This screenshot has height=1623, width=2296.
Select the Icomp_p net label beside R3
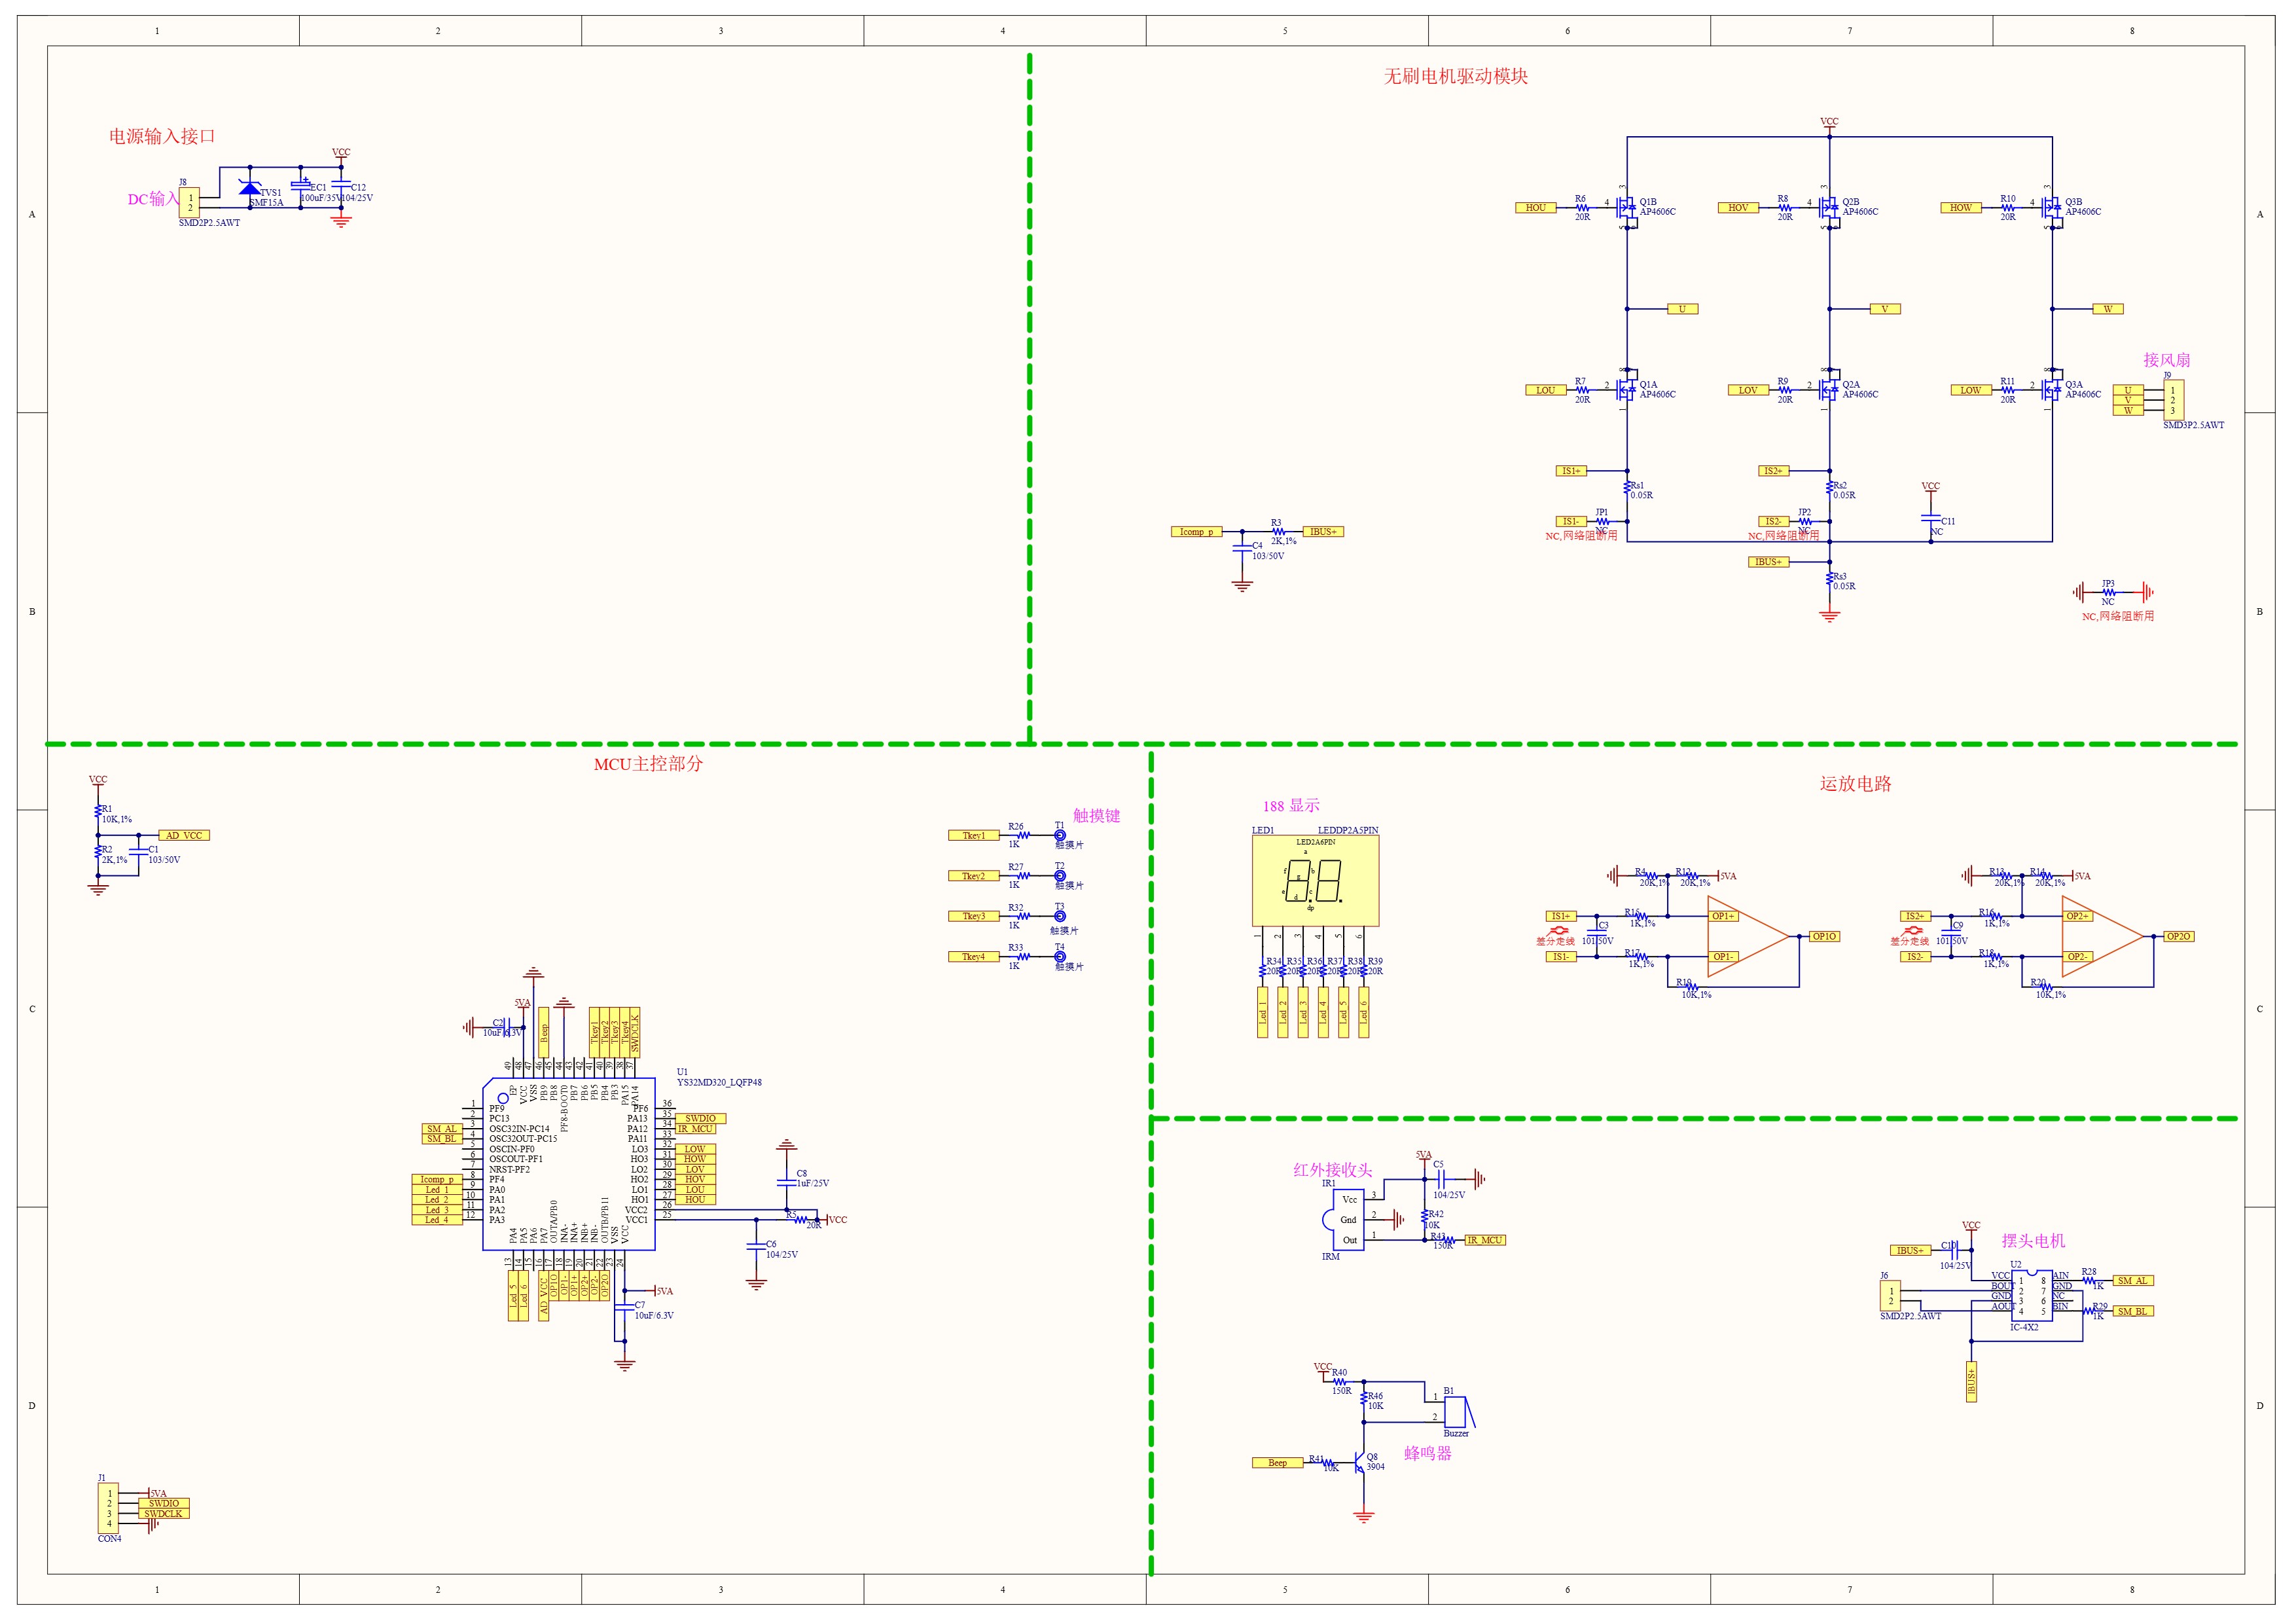[x=1196, y=532]
